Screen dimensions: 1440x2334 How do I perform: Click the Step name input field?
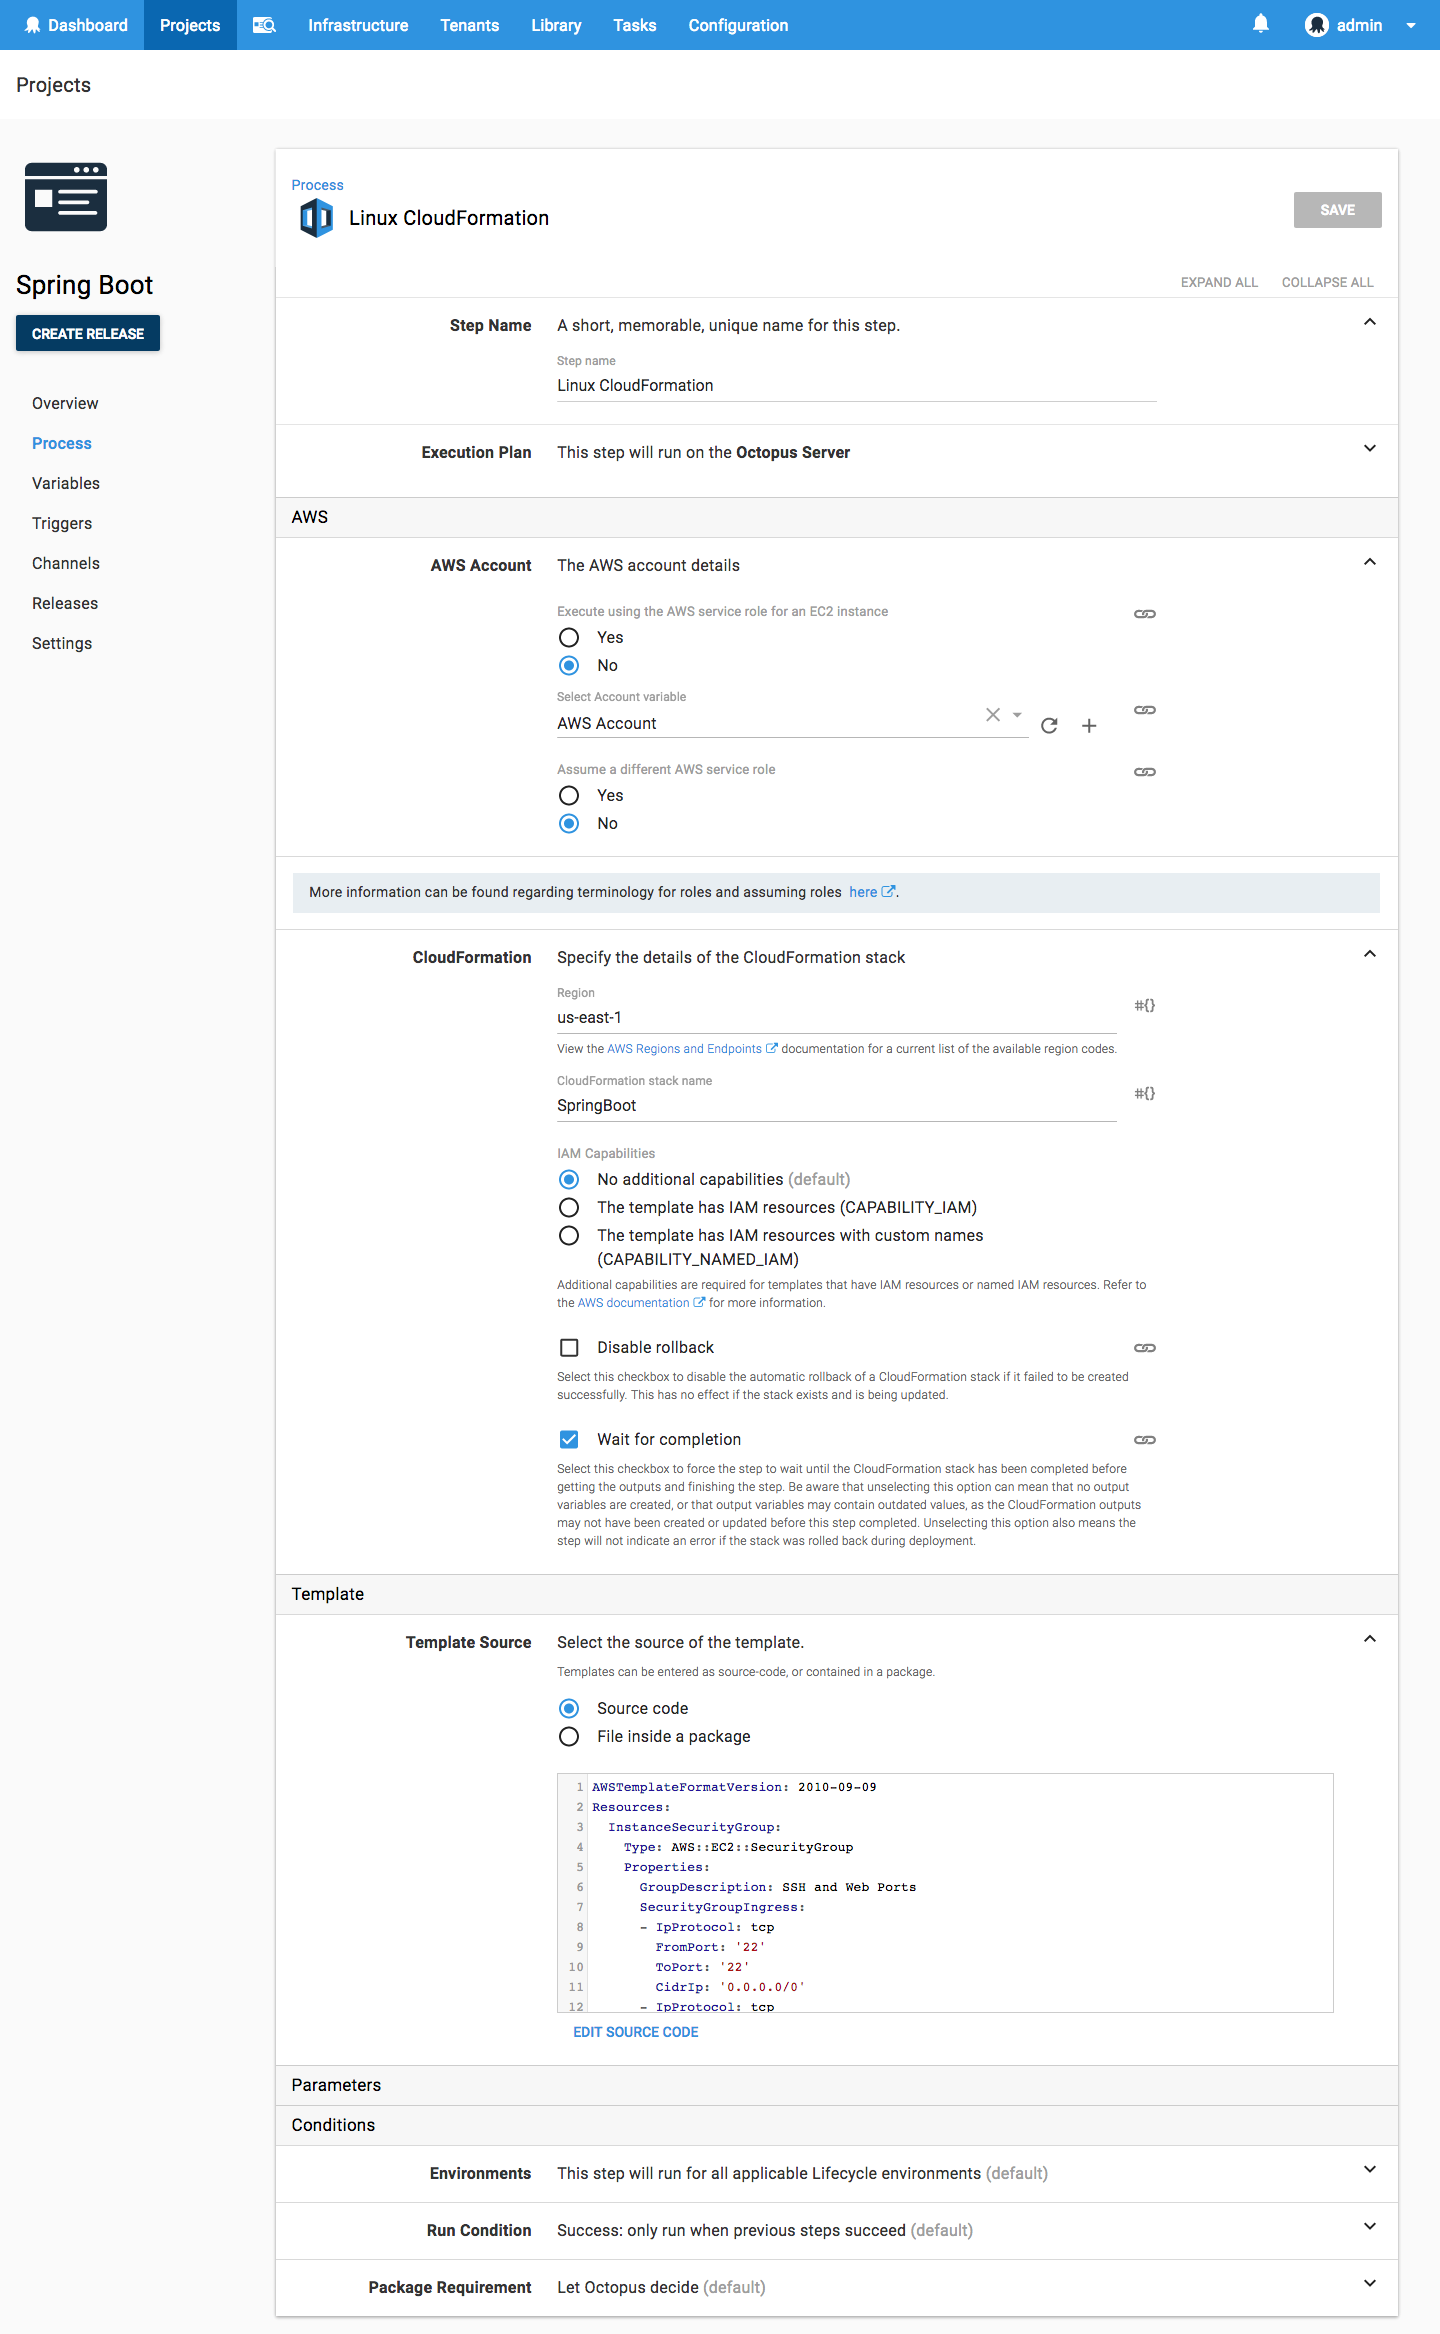point(856,385)
